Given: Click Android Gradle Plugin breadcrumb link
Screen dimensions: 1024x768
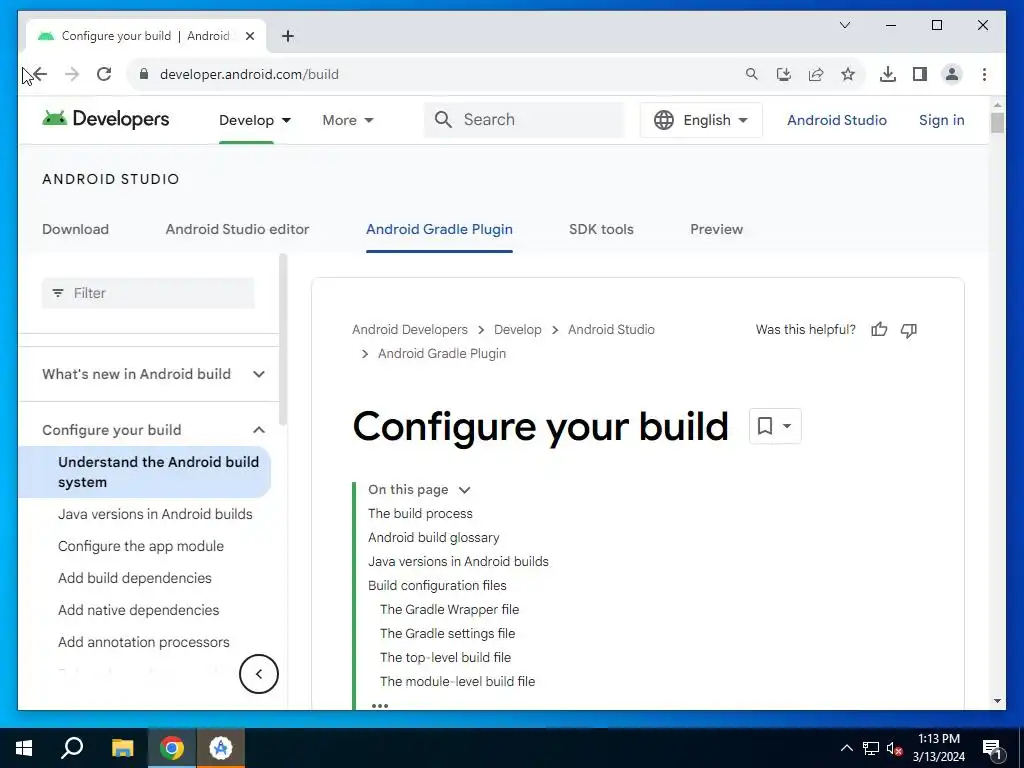Looking at the screenshot, I should click(441, 354).
